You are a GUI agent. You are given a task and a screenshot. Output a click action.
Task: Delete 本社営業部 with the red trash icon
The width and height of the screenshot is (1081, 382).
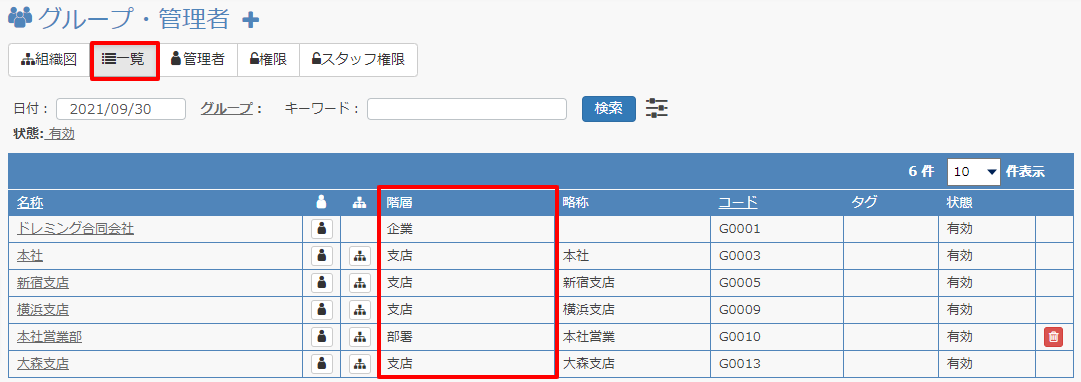1053,336
